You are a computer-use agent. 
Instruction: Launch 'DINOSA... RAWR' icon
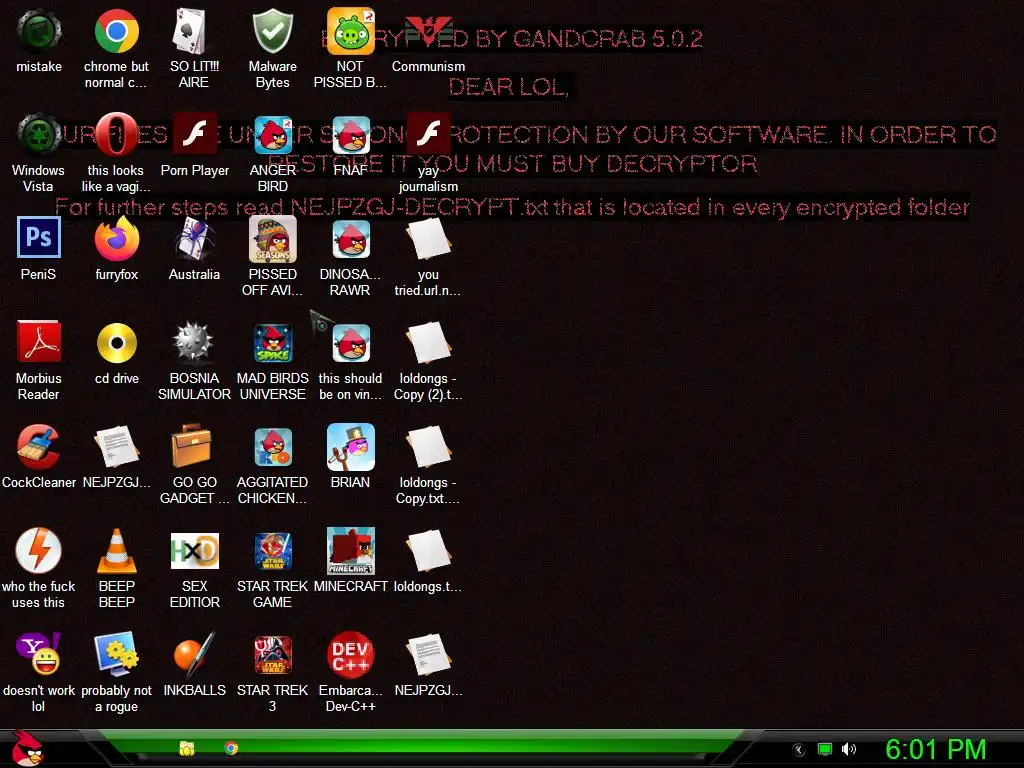pyautogui.click(x=350, y=238)
